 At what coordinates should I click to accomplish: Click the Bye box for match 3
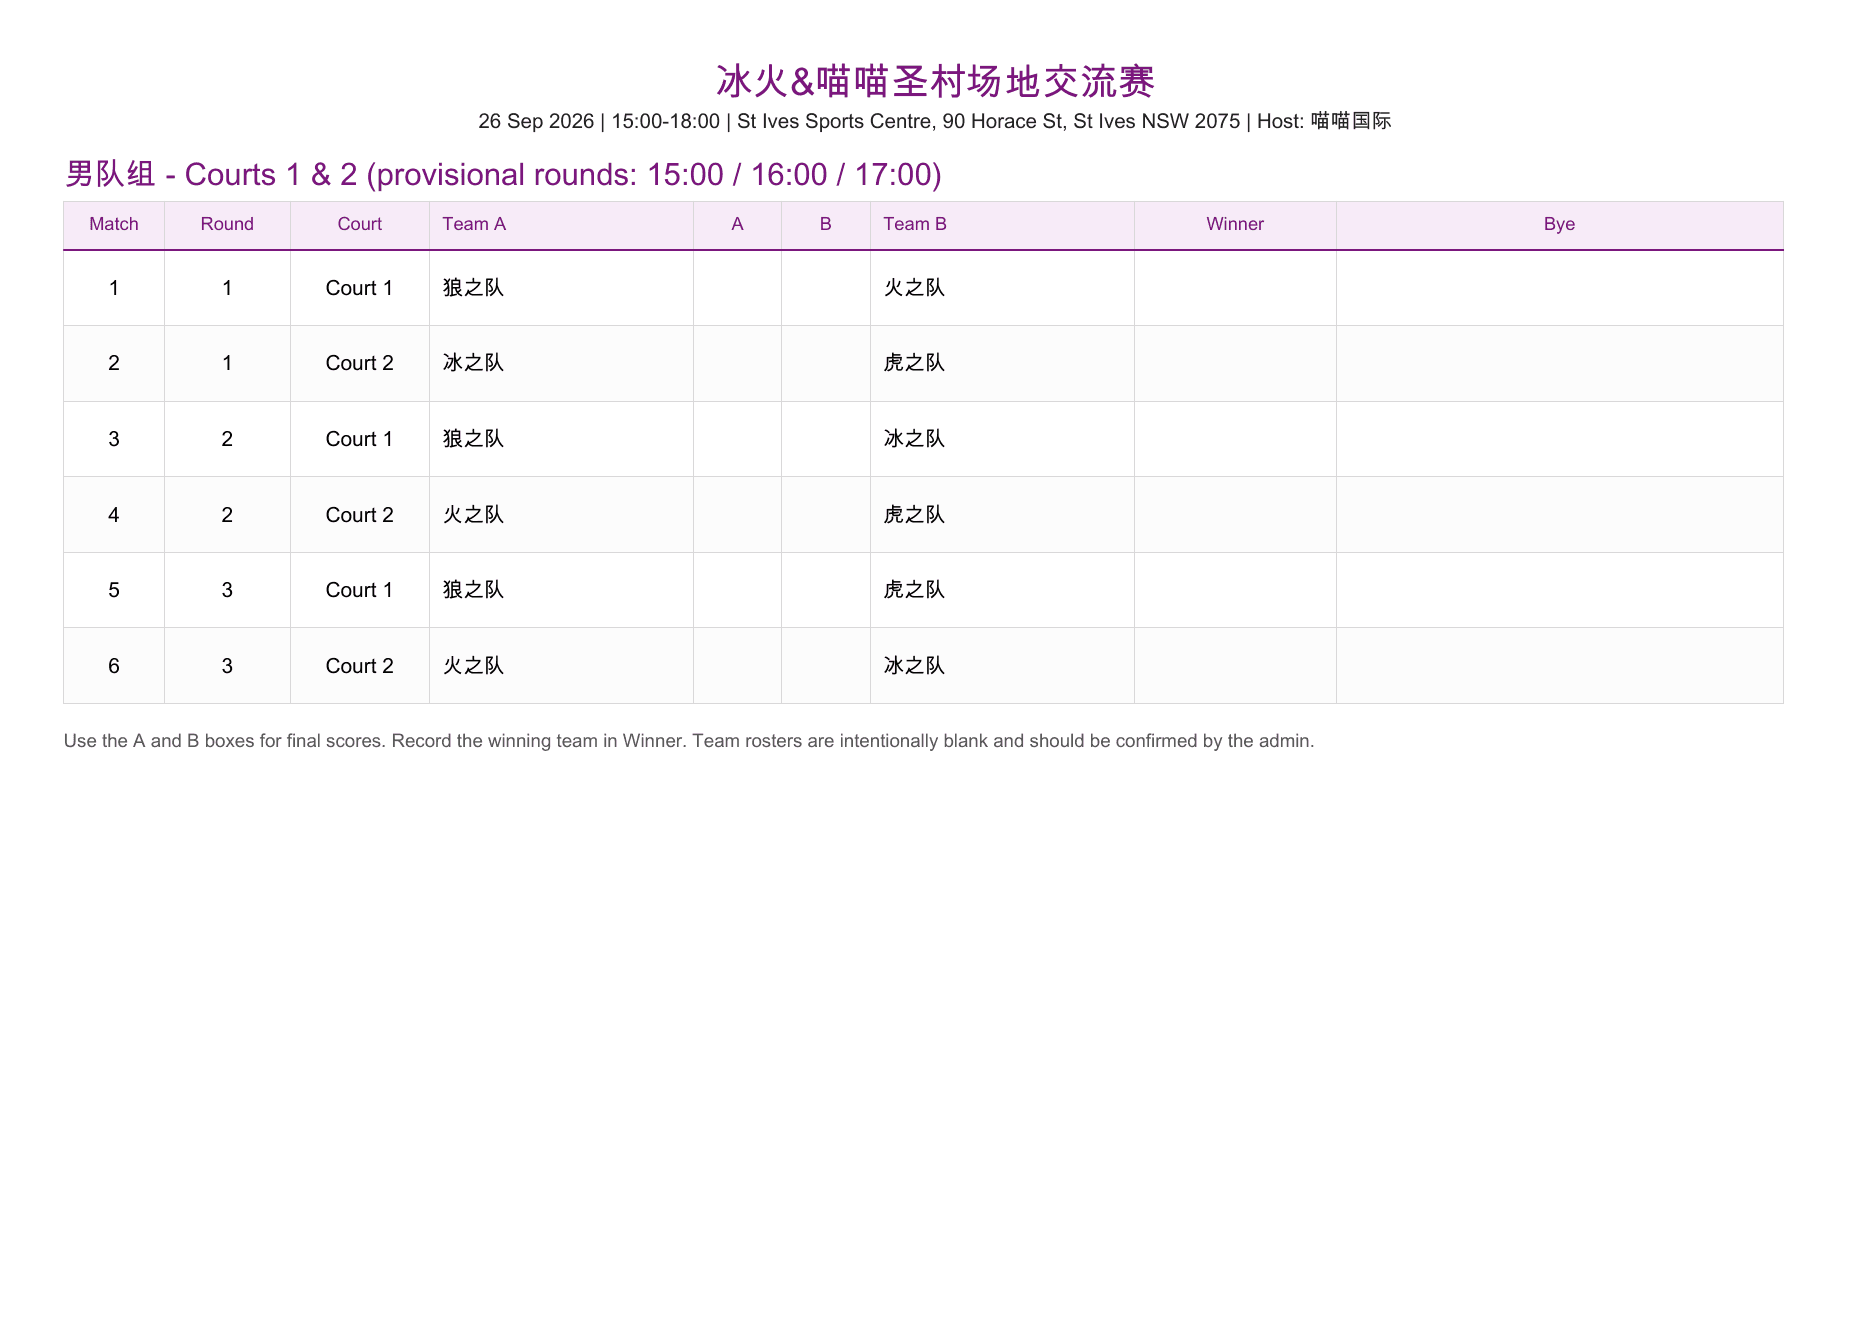point(1559,439)
